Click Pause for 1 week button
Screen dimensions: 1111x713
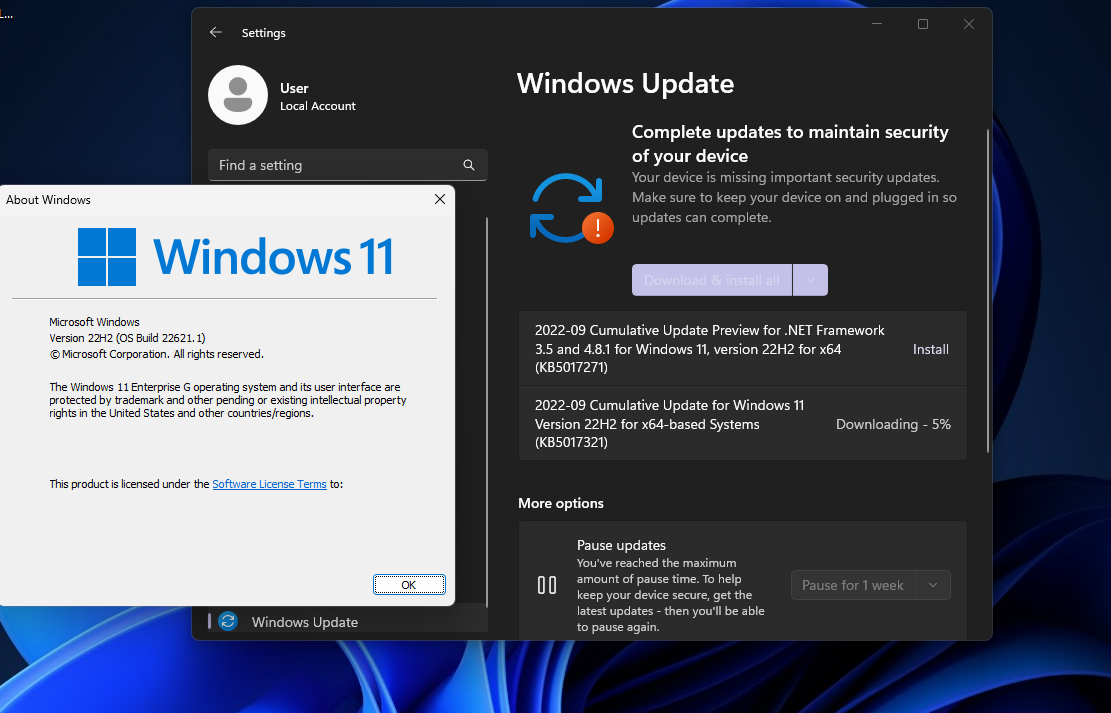(852, 585)
